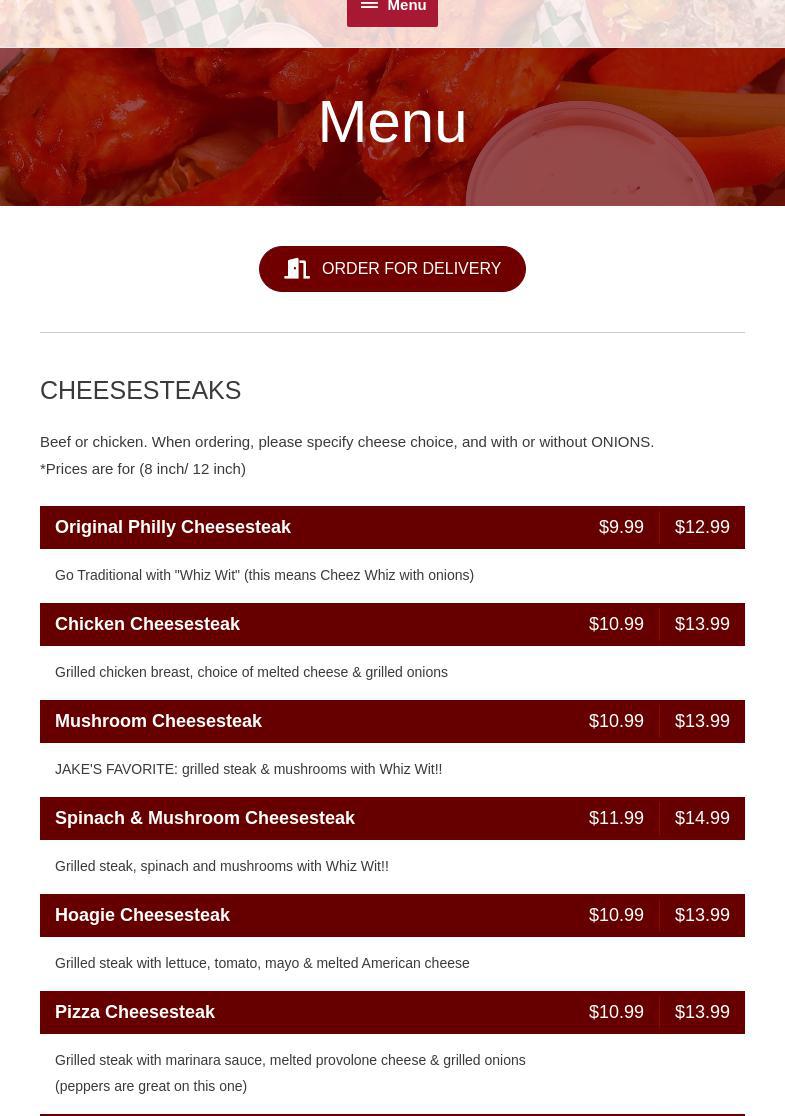The height and width of the screenshot is (1116, 785).
Task: Click the $12.99 Original Philly price
Action: [701, 527]
